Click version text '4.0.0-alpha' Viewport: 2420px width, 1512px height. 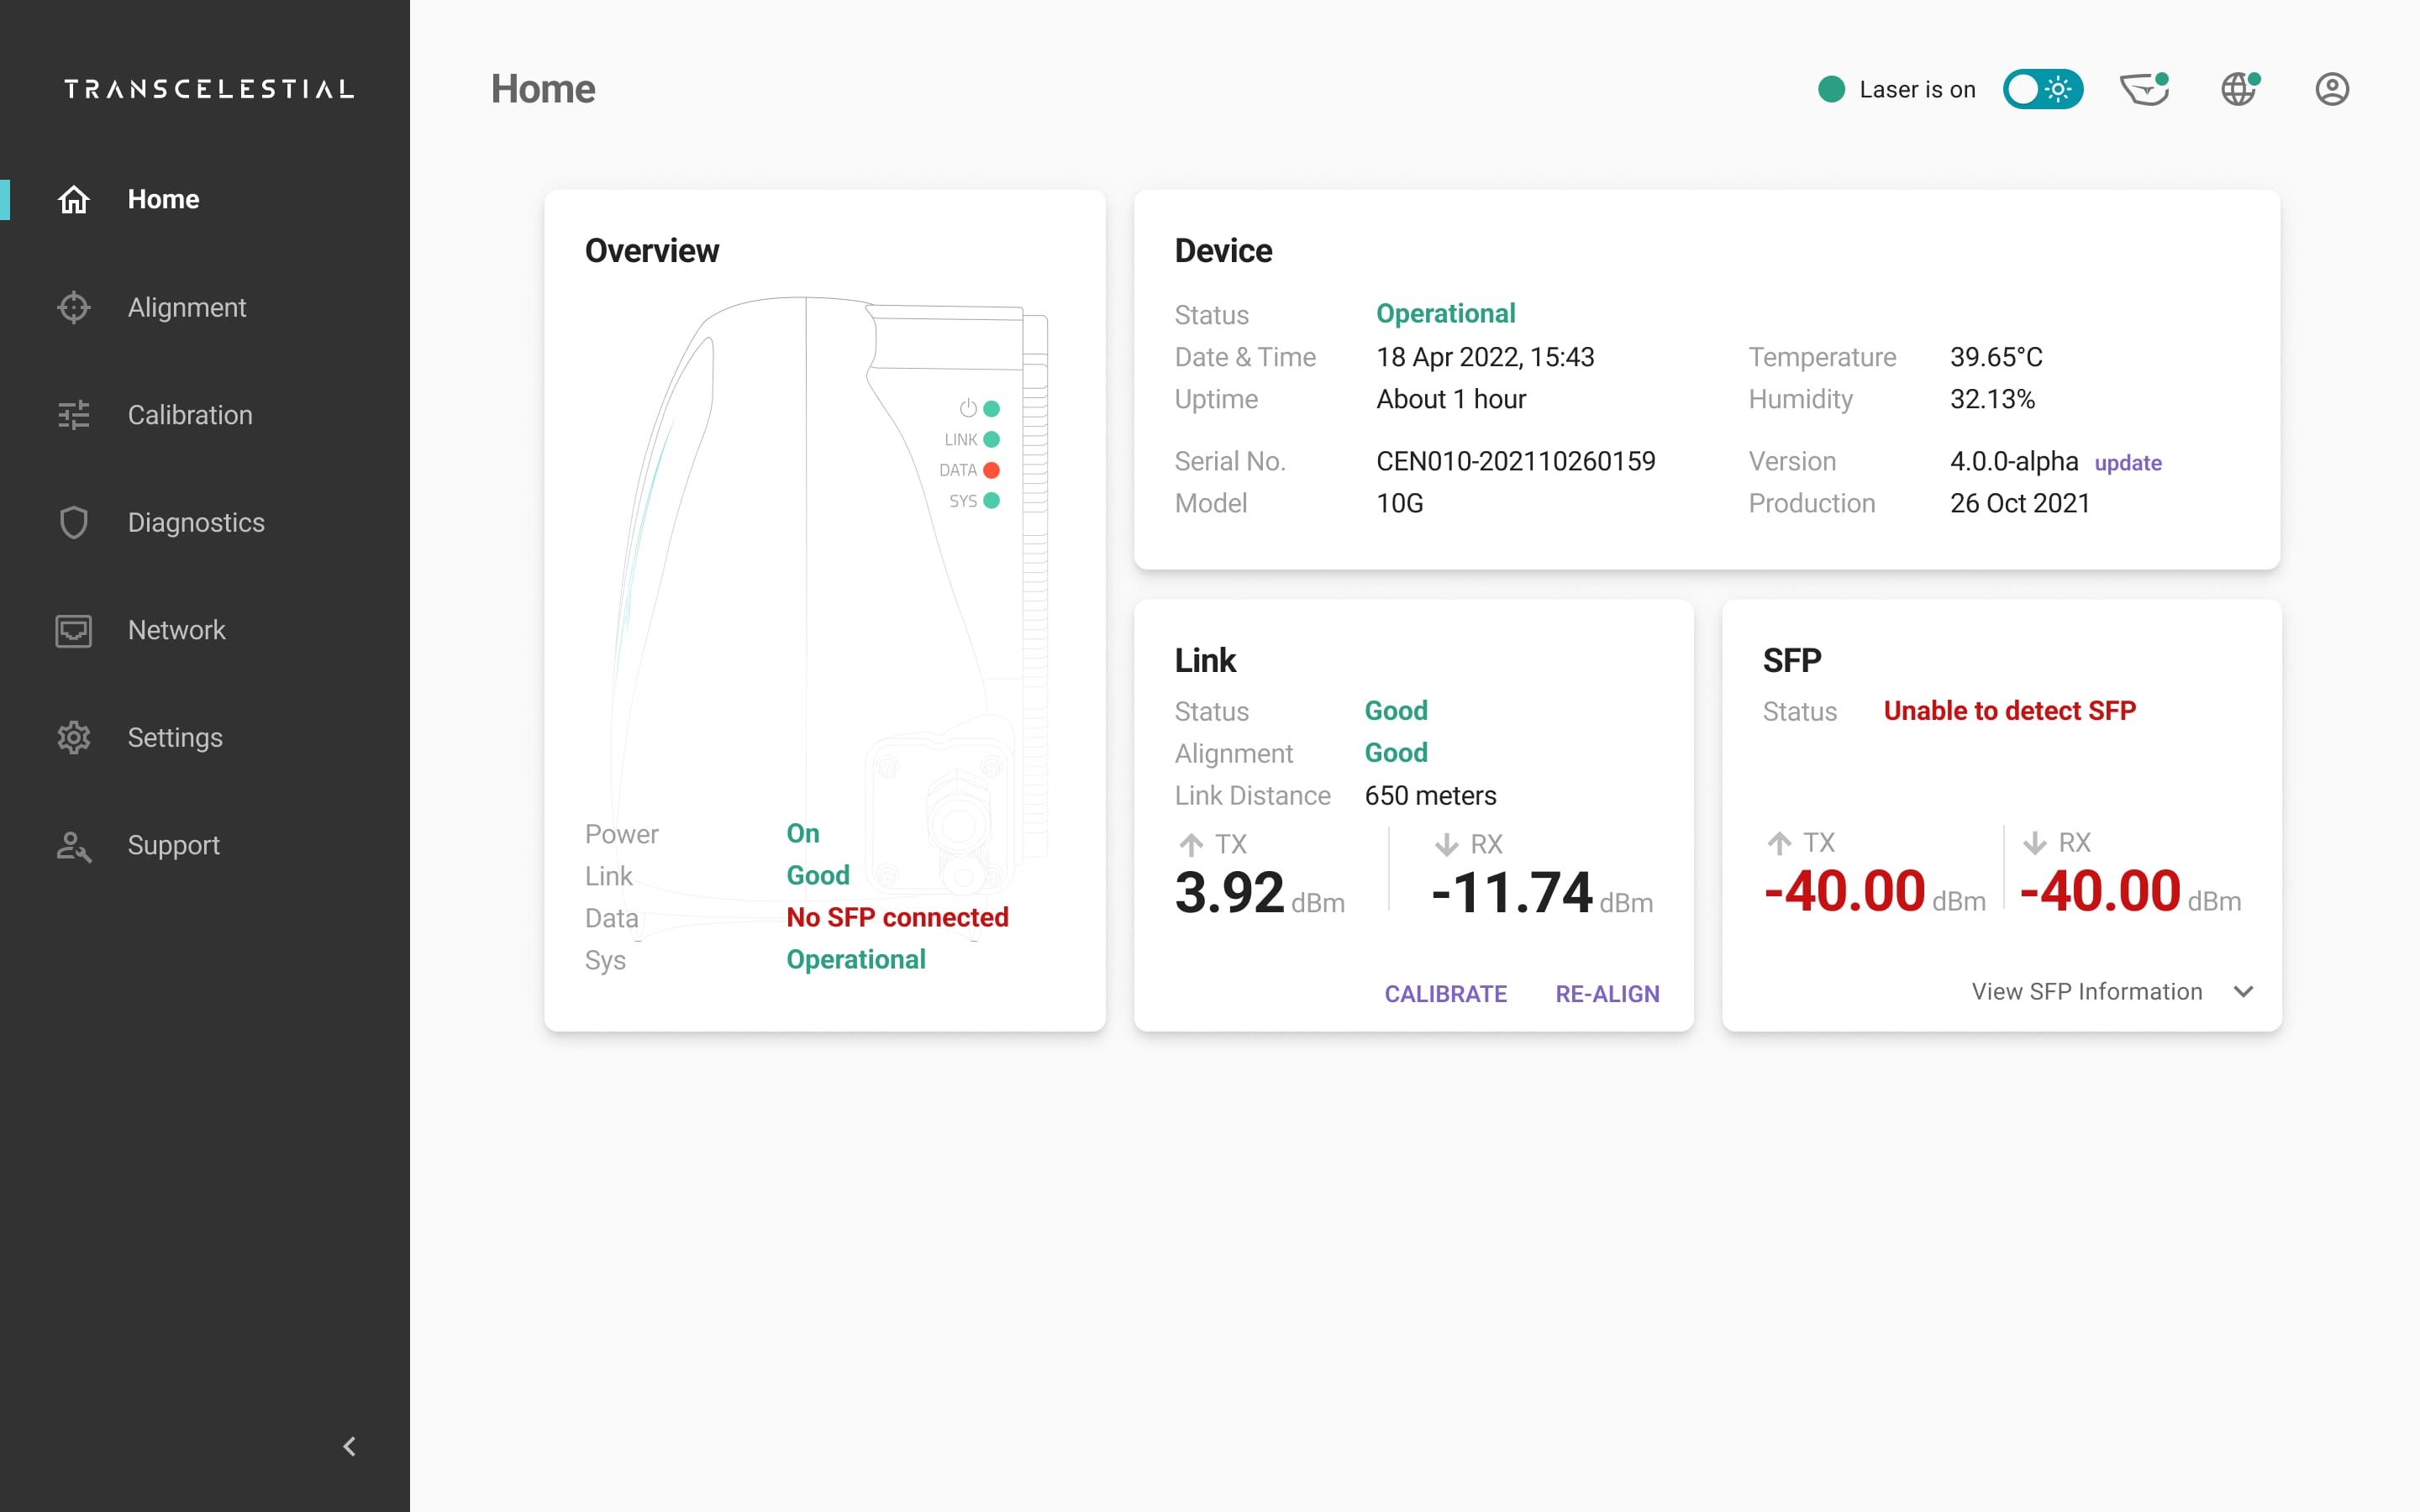pyautogui.click(x=2014, y=461)
